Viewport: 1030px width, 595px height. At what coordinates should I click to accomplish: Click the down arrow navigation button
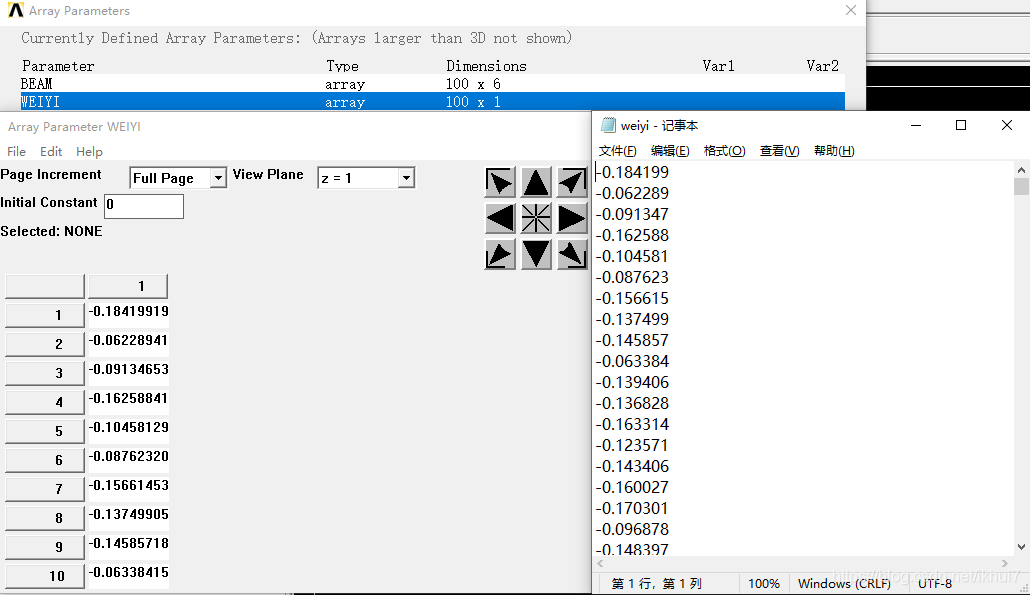pyautogui.click(x=536, y=254)
